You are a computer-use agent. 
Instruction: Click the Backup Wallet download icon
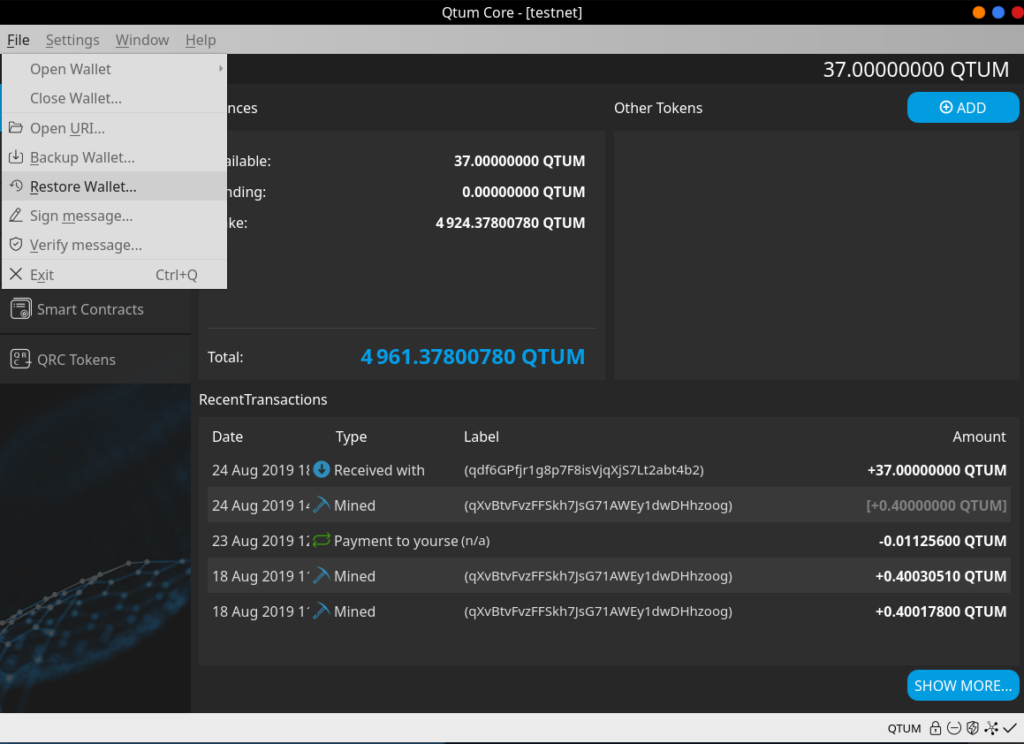tap(16, 157)
